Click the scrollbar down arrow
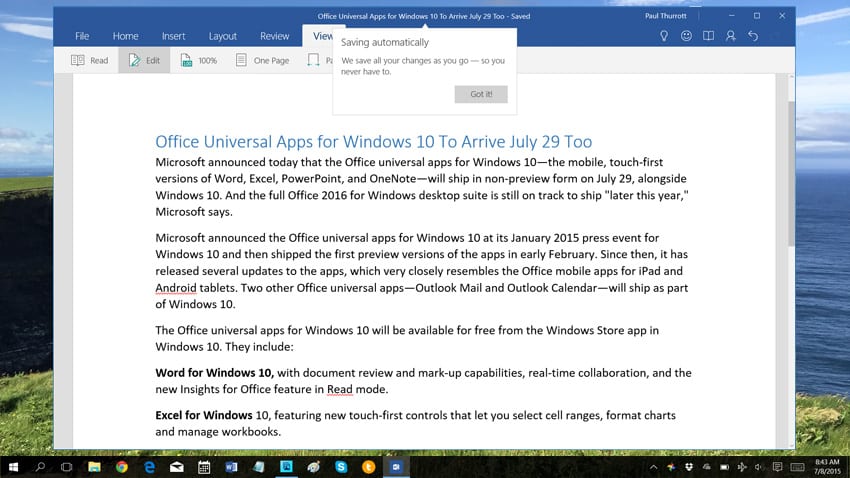 [x=791, y=445]
